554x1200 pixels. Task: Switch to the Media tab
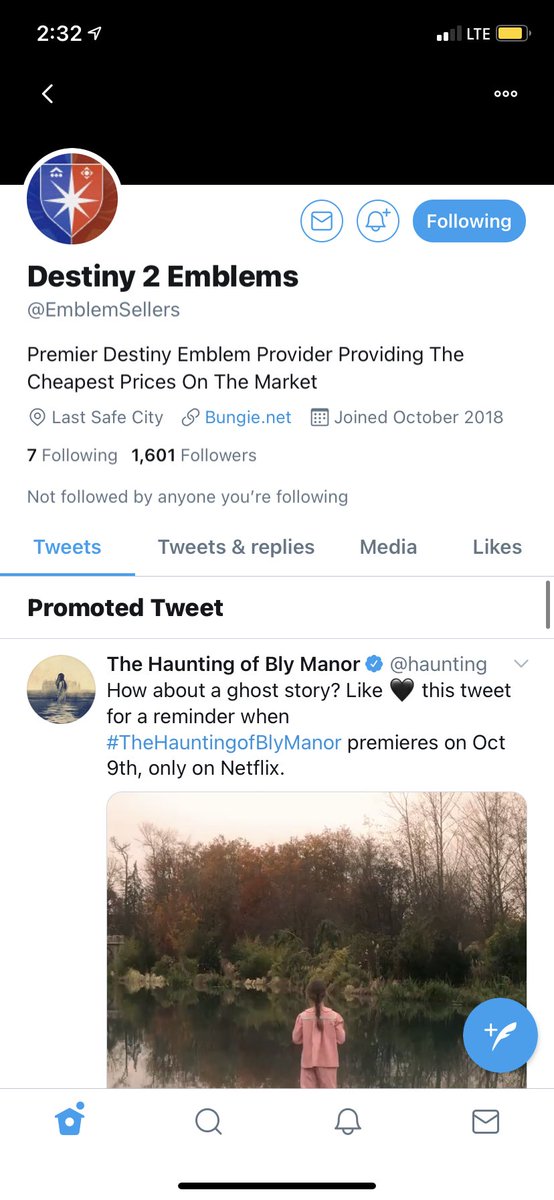pos(388,547)
